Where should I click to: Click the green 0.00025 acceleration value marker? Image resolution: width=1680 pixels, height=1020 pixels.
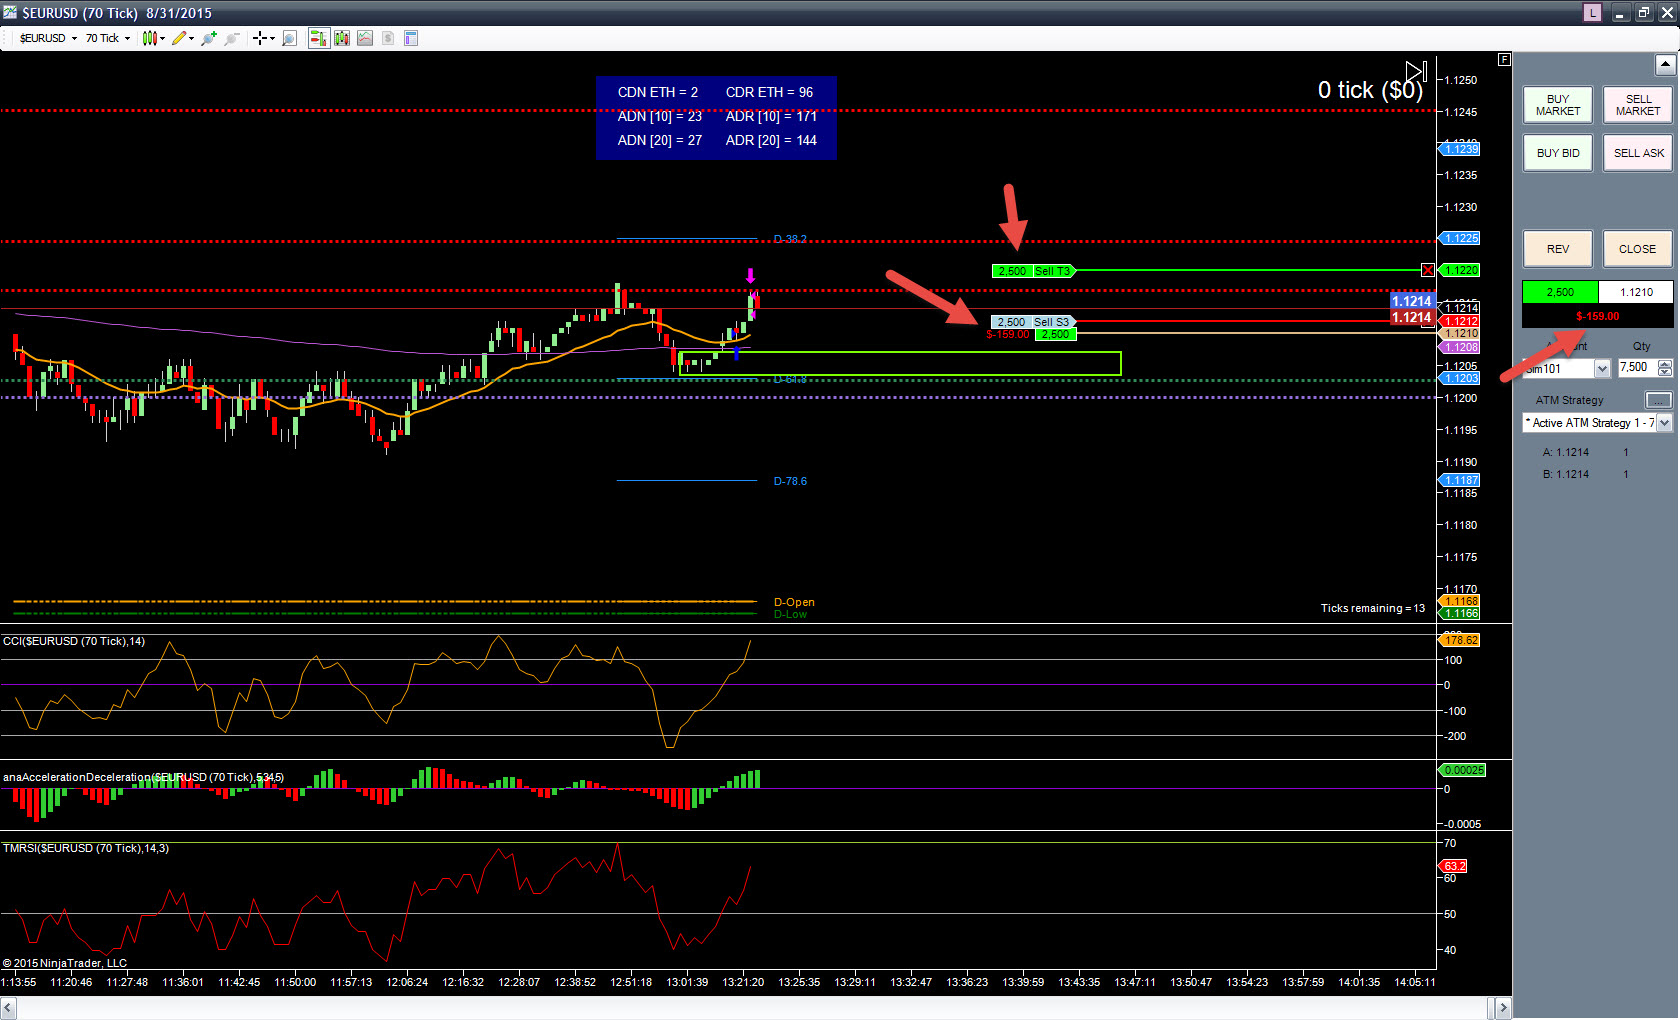point(1462,770)
